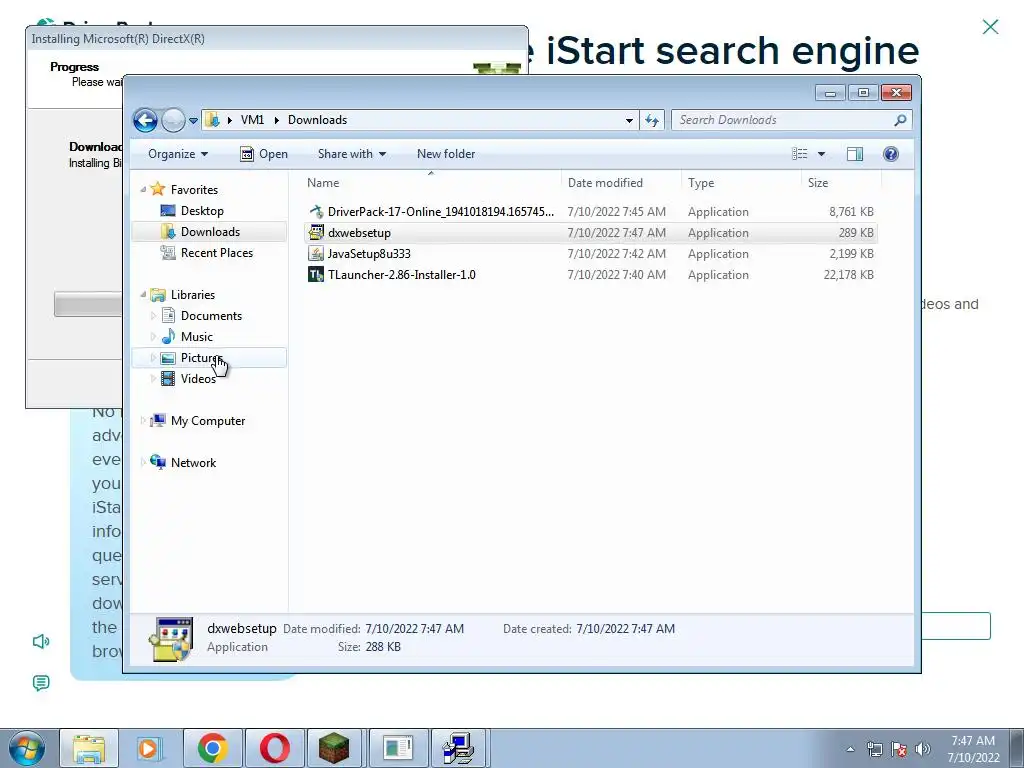Open the volume control in the tray
The height and width of the screenshot is (768, 1024).
click(923, 750)
